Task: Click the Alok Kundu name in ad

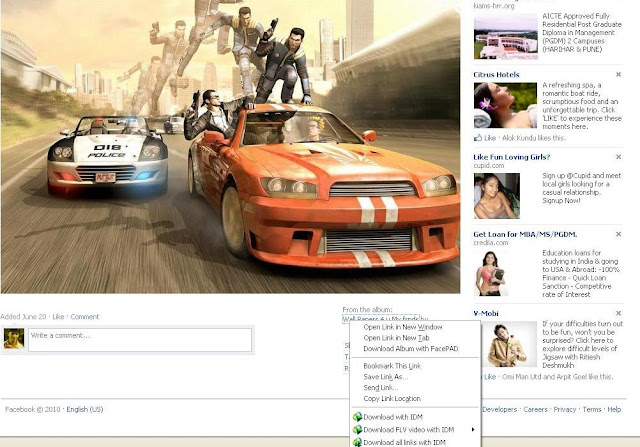Action: [520, 138]
